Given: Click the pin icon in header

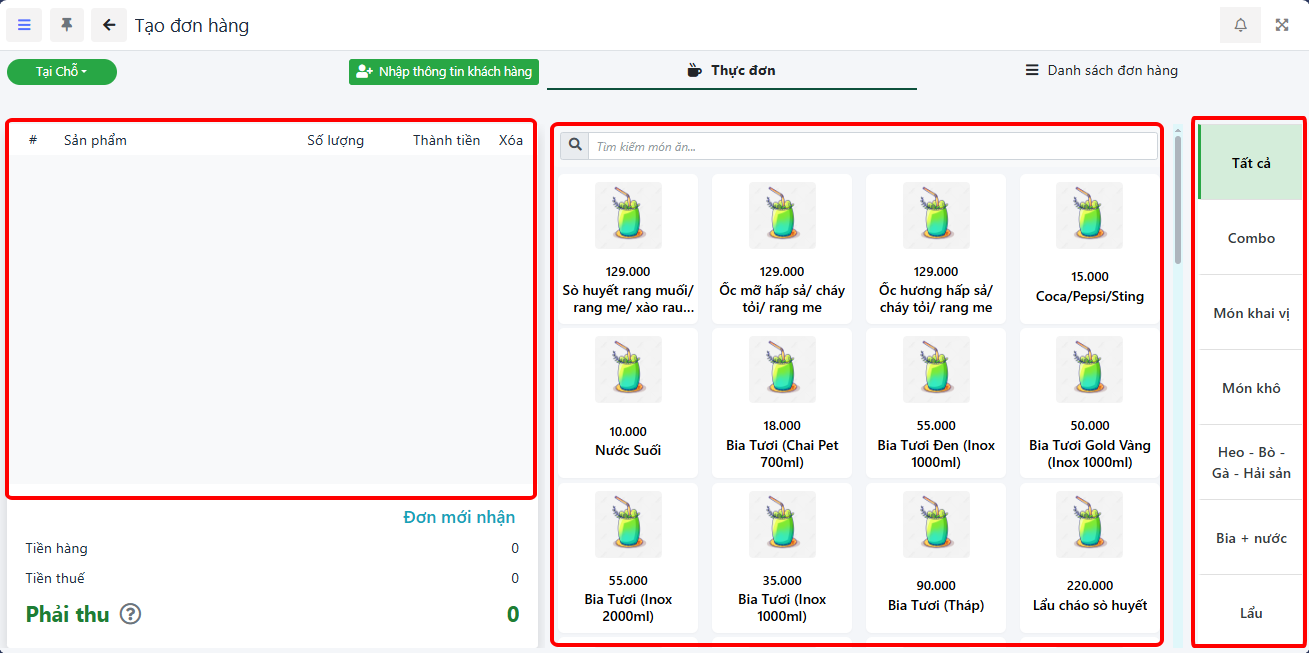Looking at the screenshot, I should [67, 25].
